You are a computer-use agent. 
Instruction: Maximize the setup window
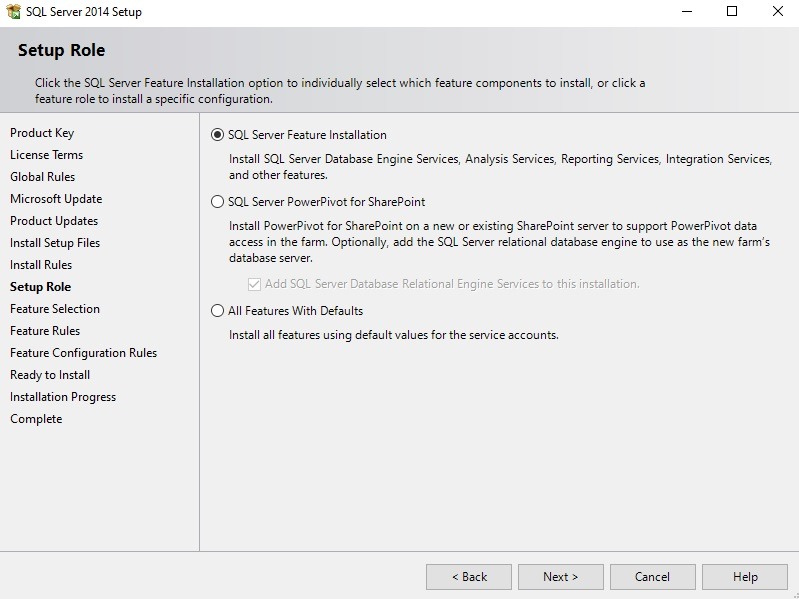(732, 12)
